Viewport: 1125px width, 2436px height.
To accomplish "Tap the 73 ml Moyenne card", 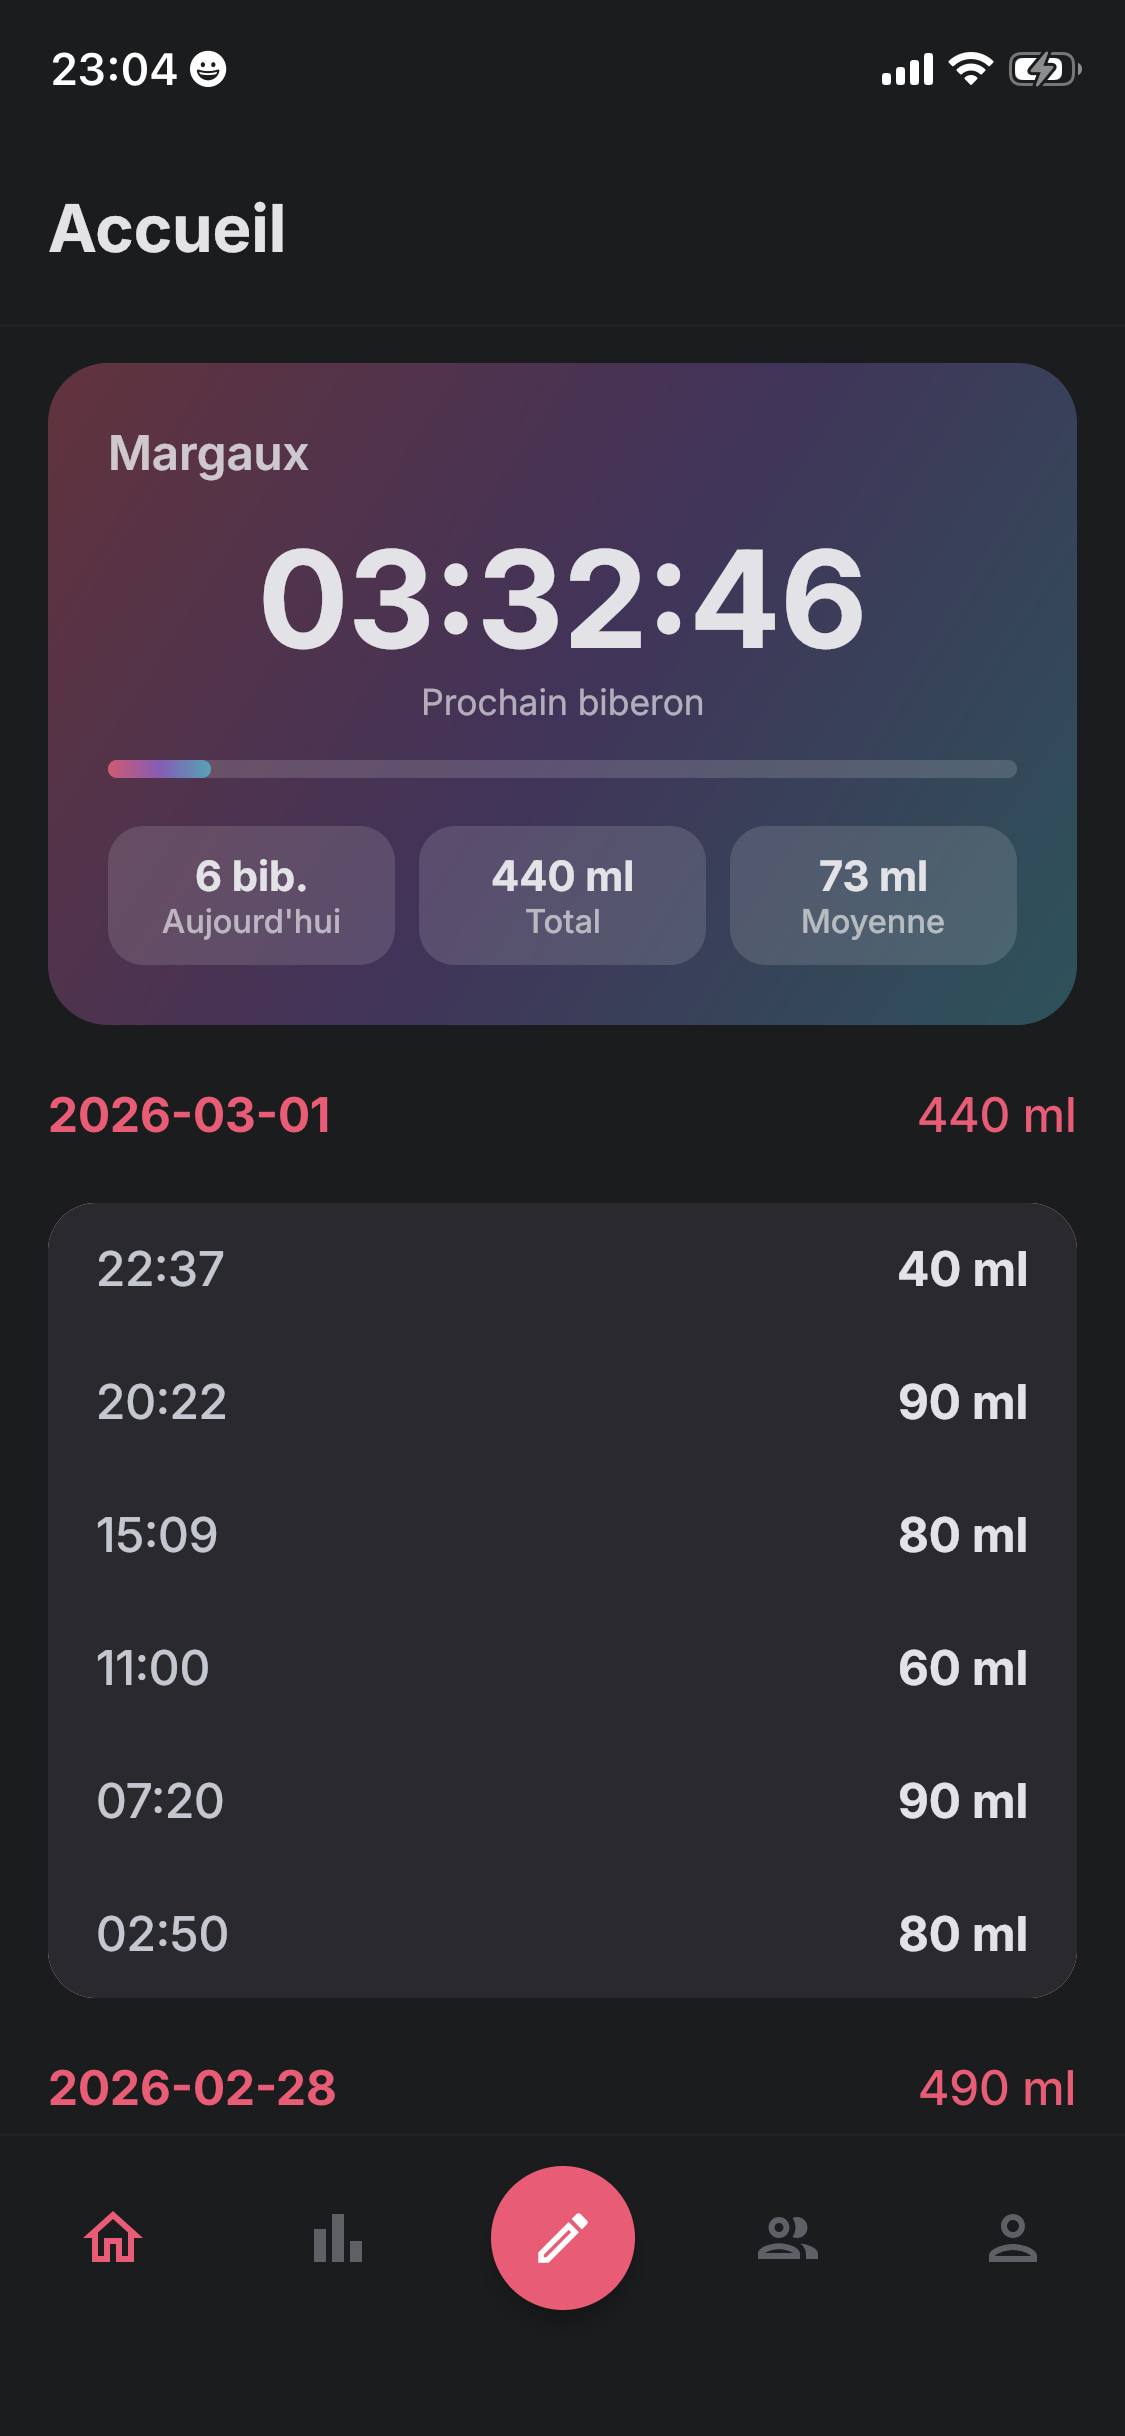I will pos(873,895).
